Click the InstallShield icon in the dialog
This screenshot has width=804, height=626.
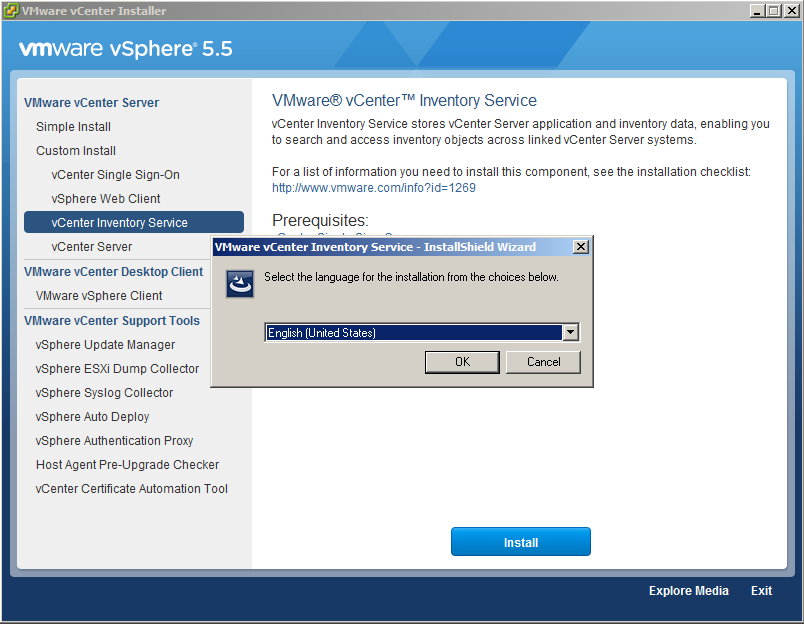pos(240,284)
